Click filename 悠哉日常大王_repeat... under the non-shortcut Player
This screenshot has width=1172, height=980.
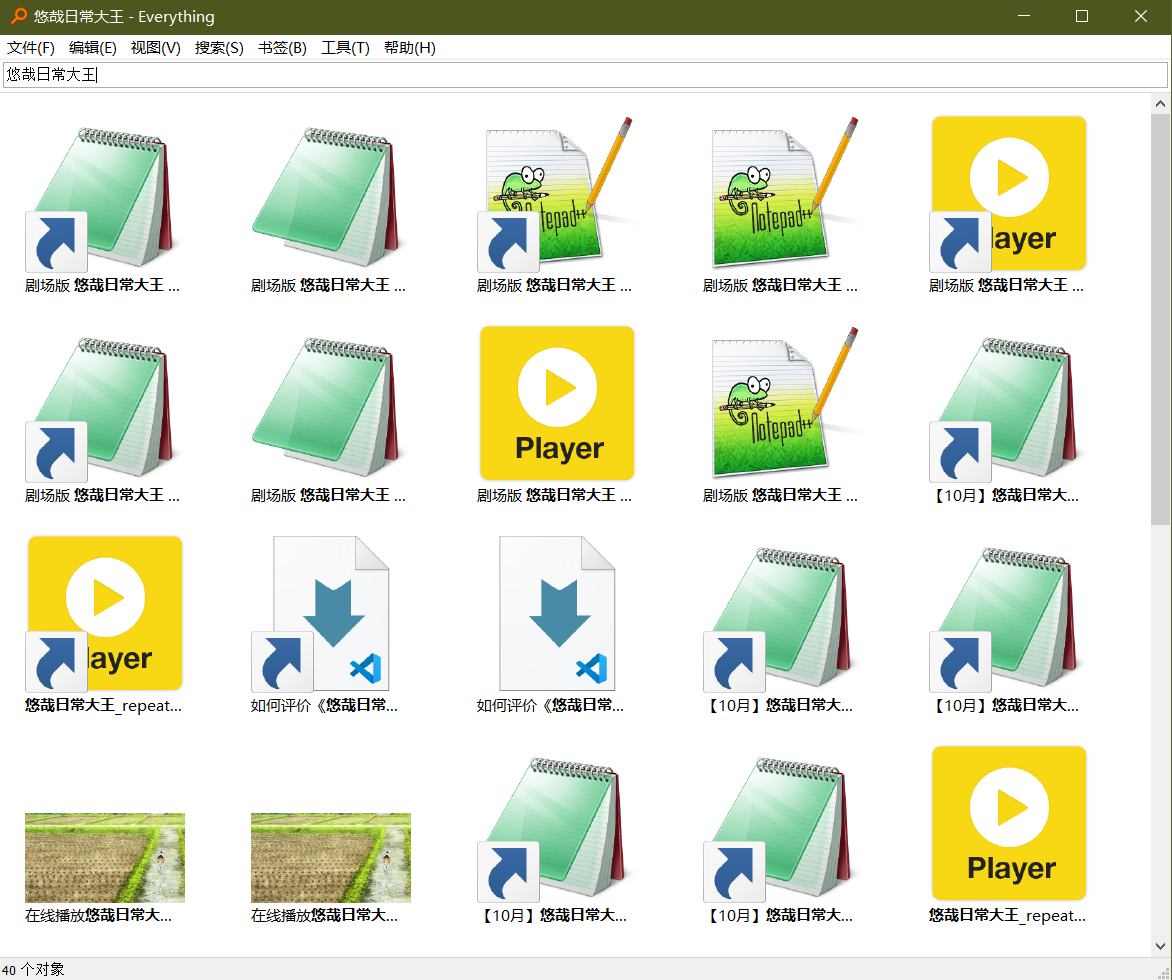pyautogui.click(x=1008, y=916)
